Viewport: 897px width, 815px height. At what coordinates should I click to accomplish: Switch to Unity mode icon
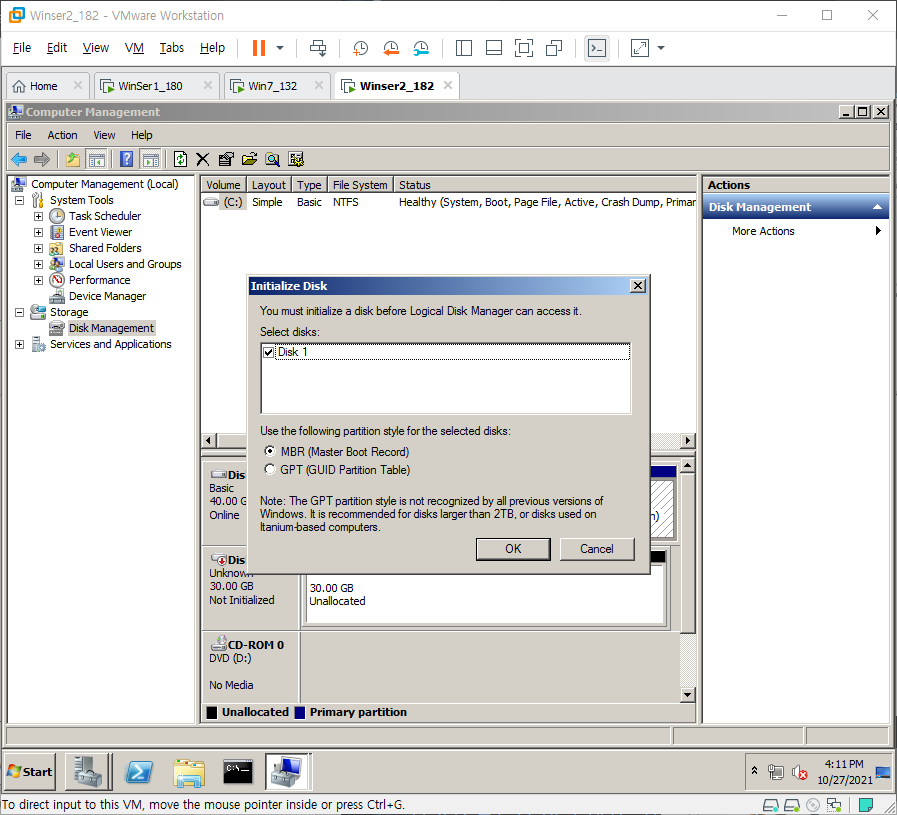(x=554, y=48)
